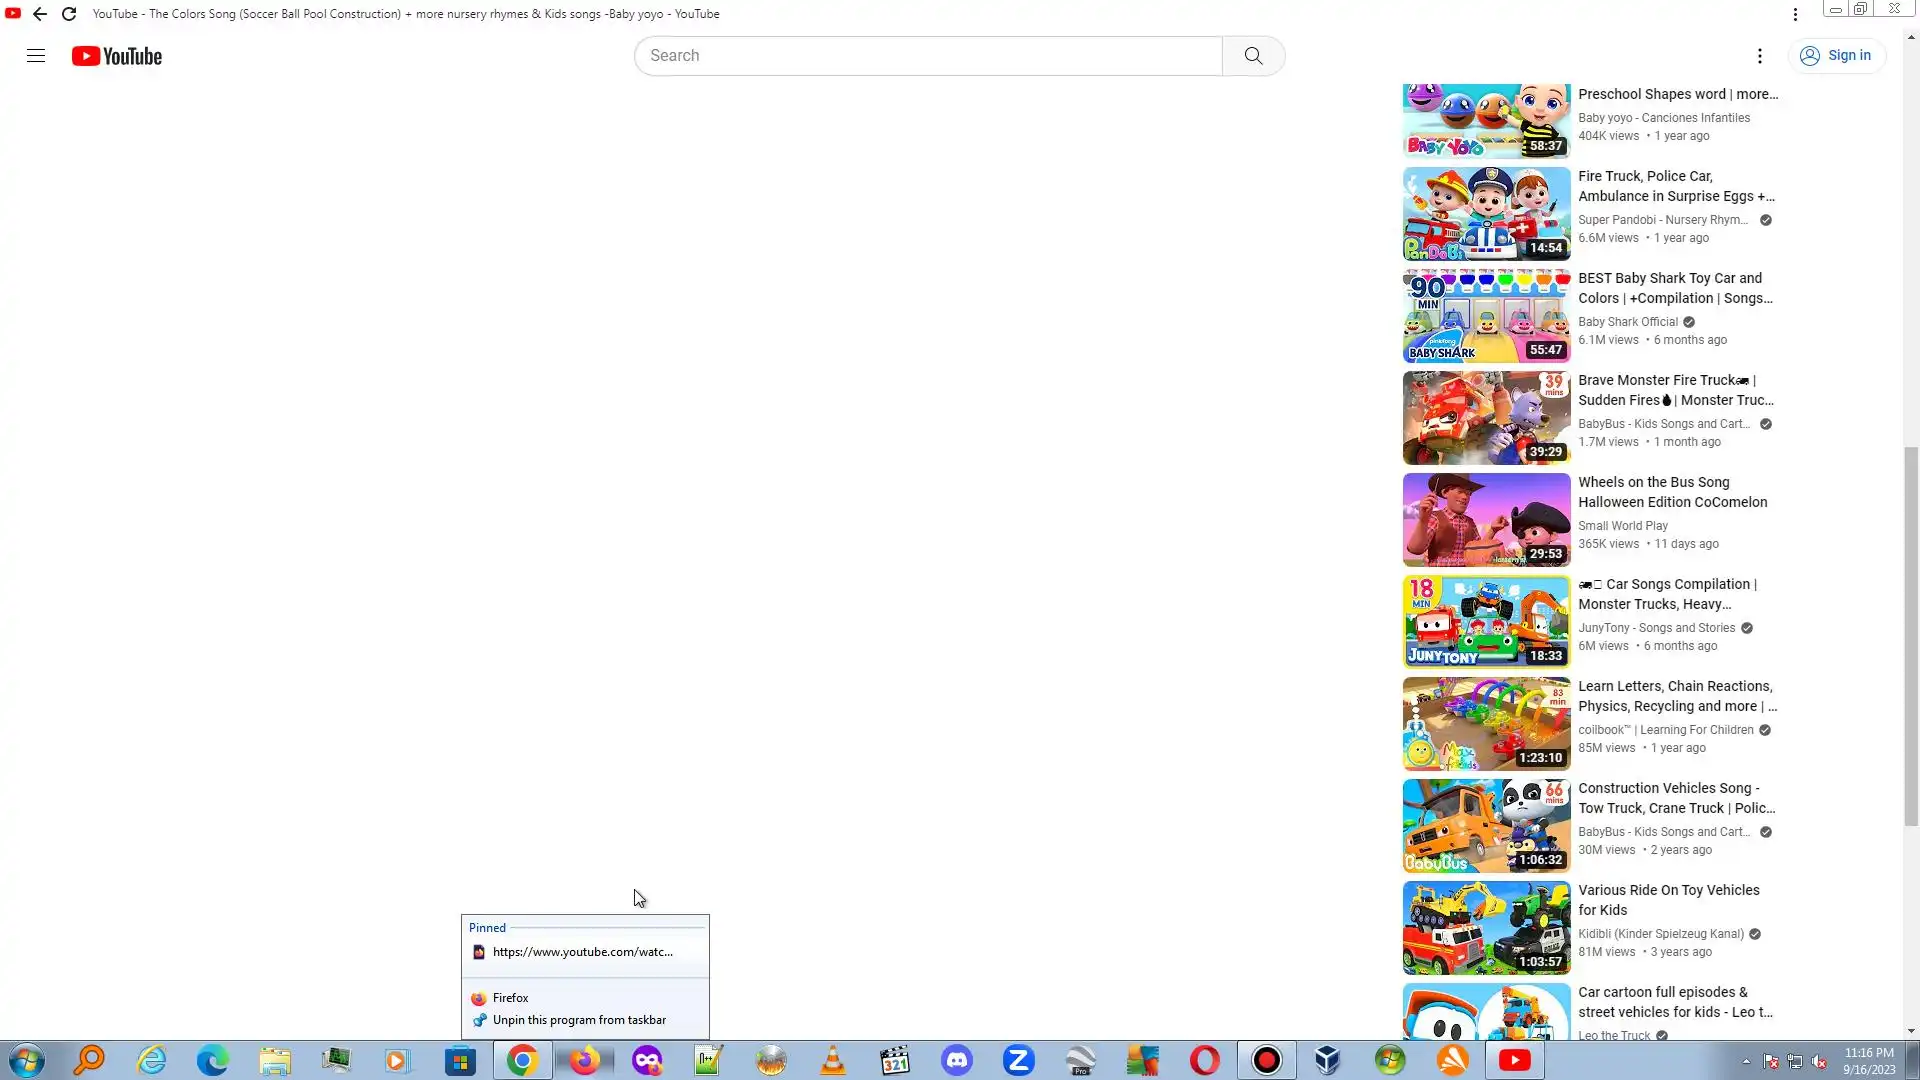Image resolution: width=1920 pixels, height=1080 pixels.
Task: Launch Firefox from the jump list
Action: 510,998
